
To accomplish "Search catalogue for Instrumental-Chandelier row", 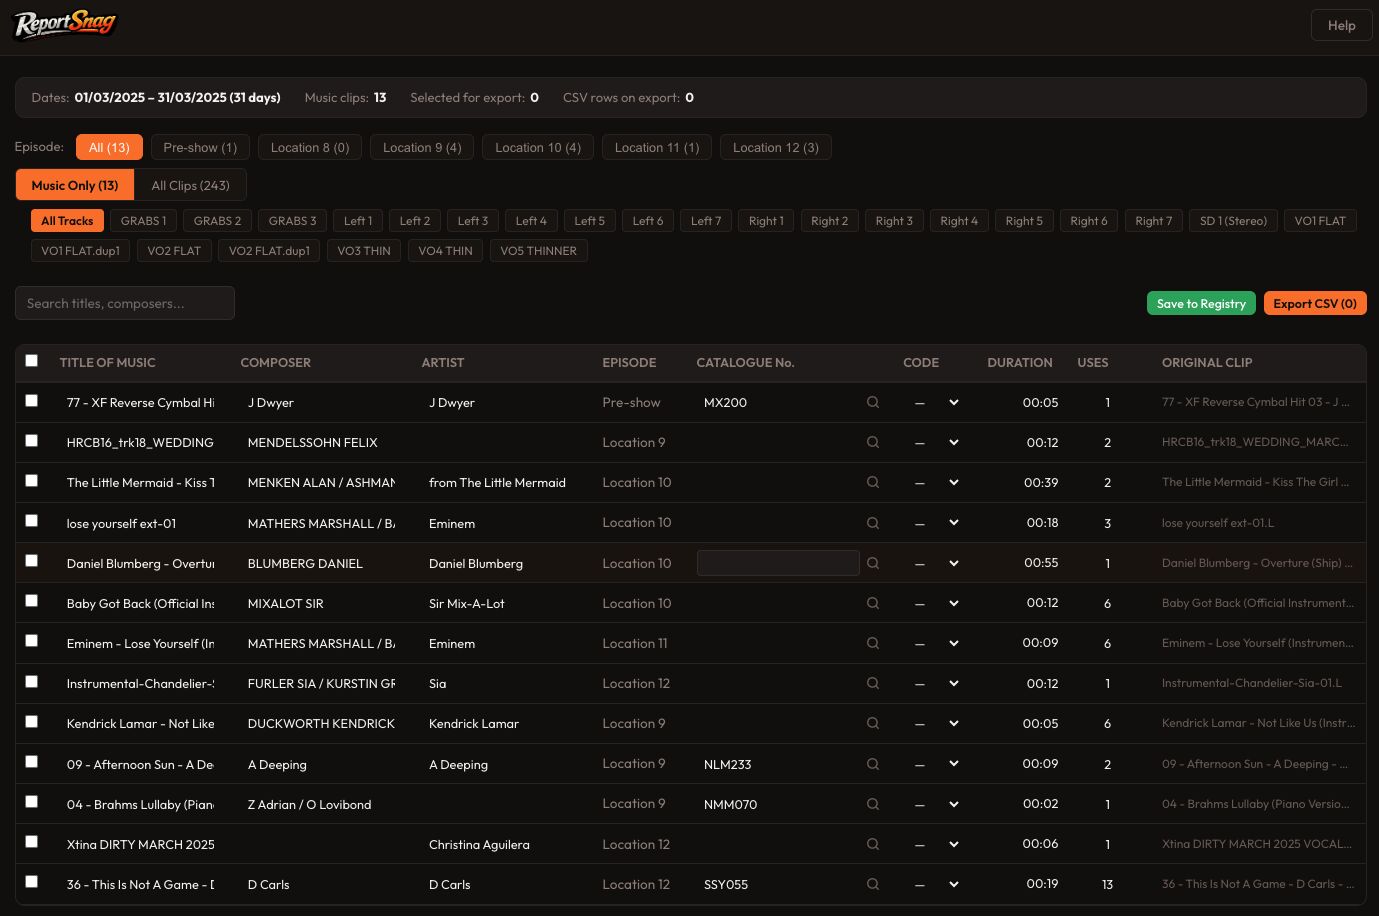I will click(x=873, y=683).
